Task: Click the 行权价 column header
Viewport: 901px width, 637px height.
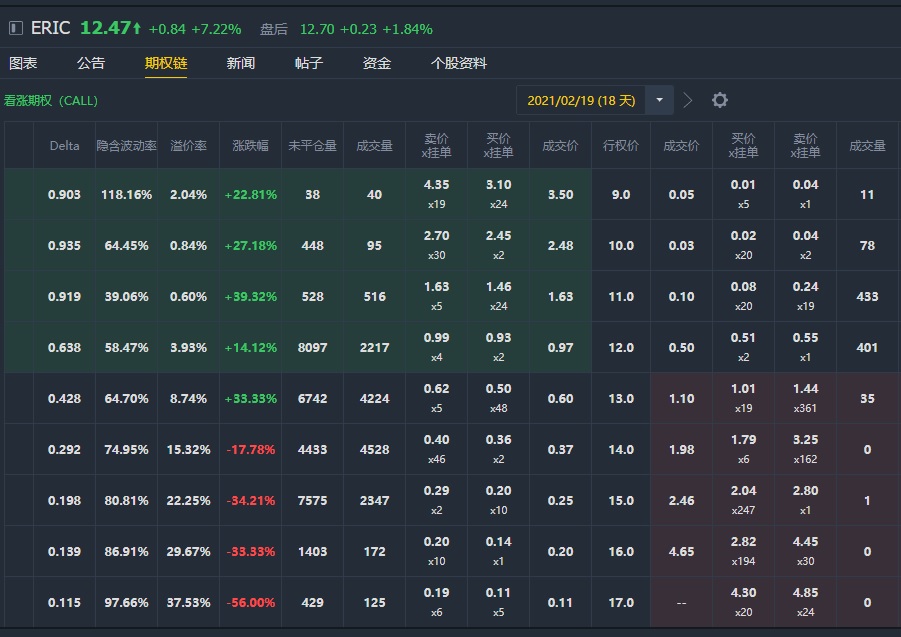Action: [621, 146]
